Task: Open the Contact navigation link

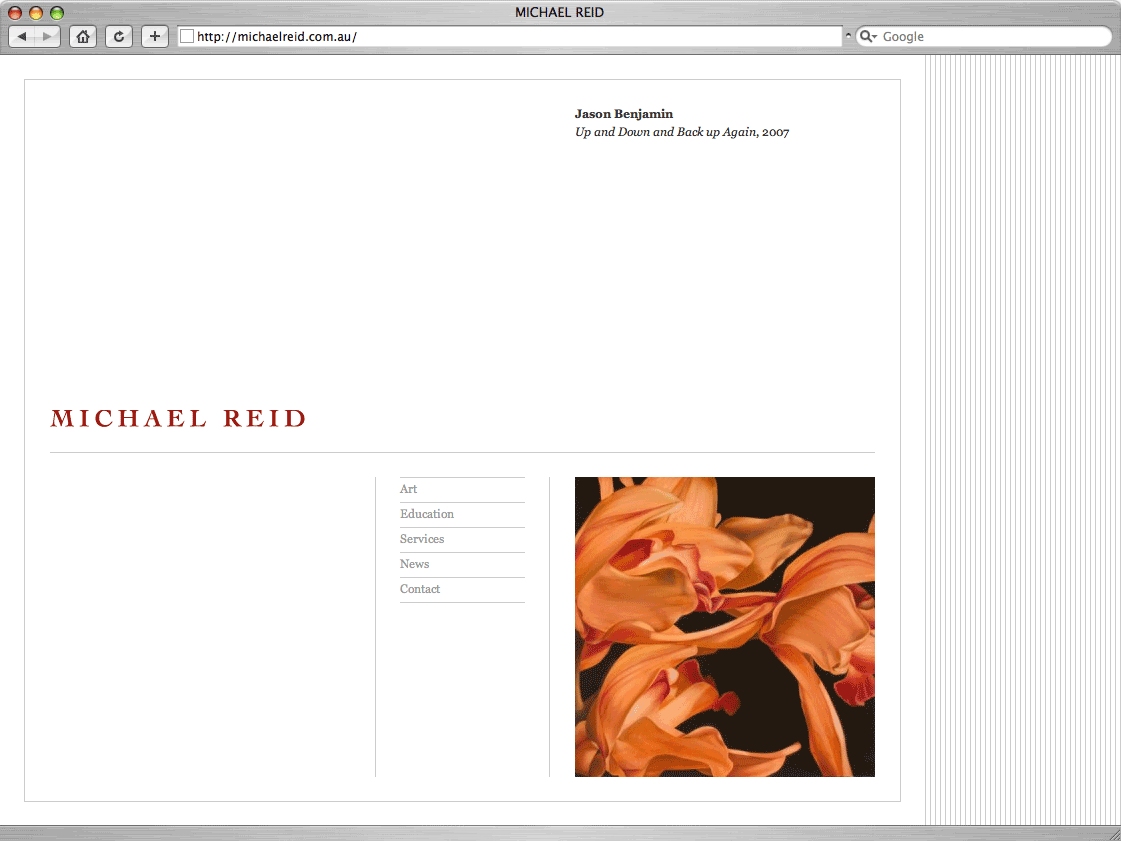Action: [x=420, y=589]
